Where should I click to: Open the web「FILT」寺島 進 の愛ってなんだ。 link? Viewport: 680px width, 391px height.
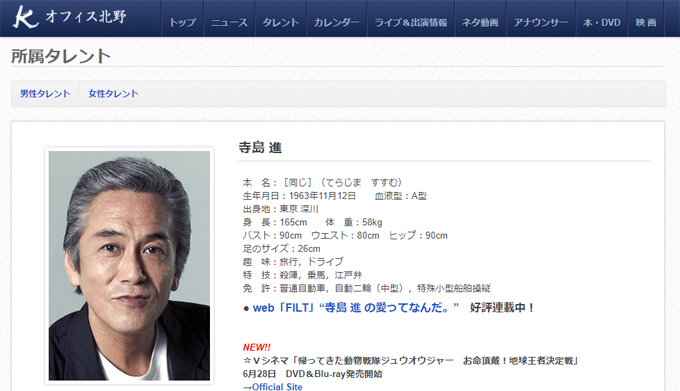pyautogui.click(x=356, y=308)
